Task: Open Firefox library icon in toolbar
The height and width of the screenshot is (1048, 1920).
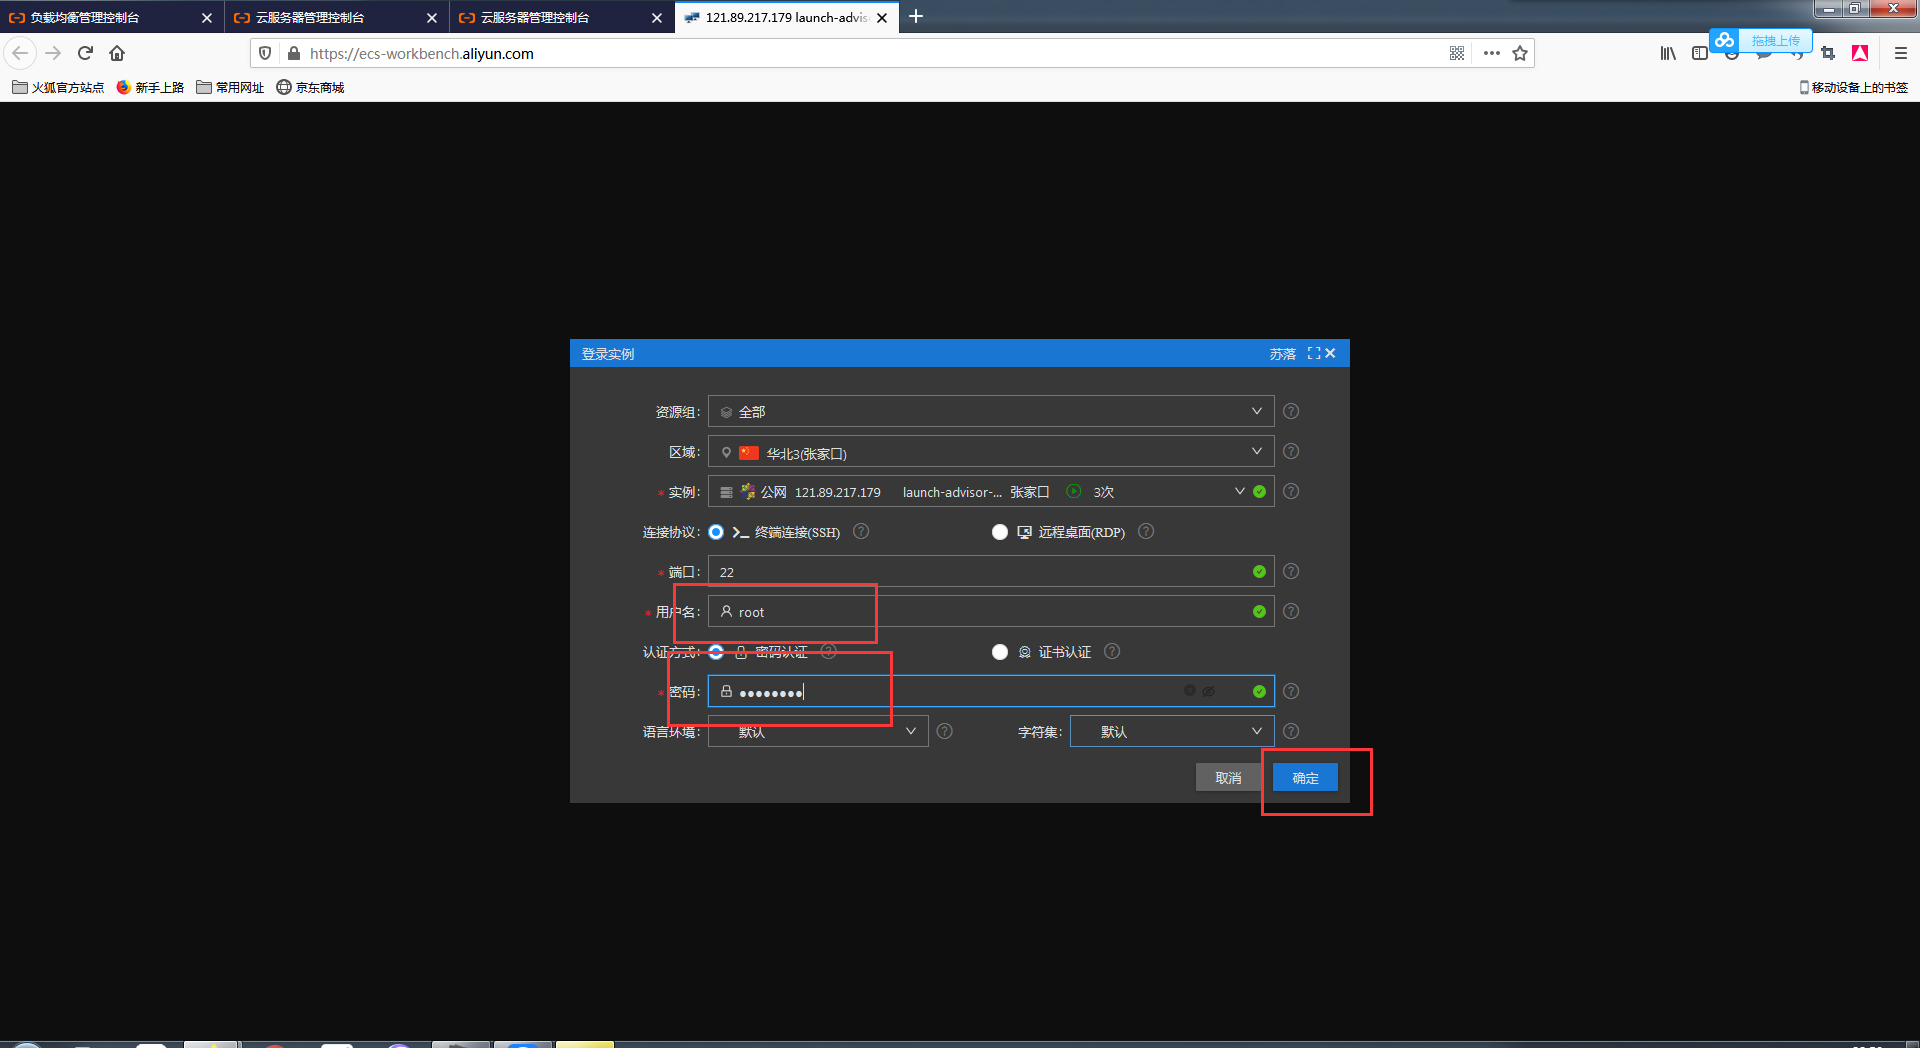Action: coord(1668,53)
